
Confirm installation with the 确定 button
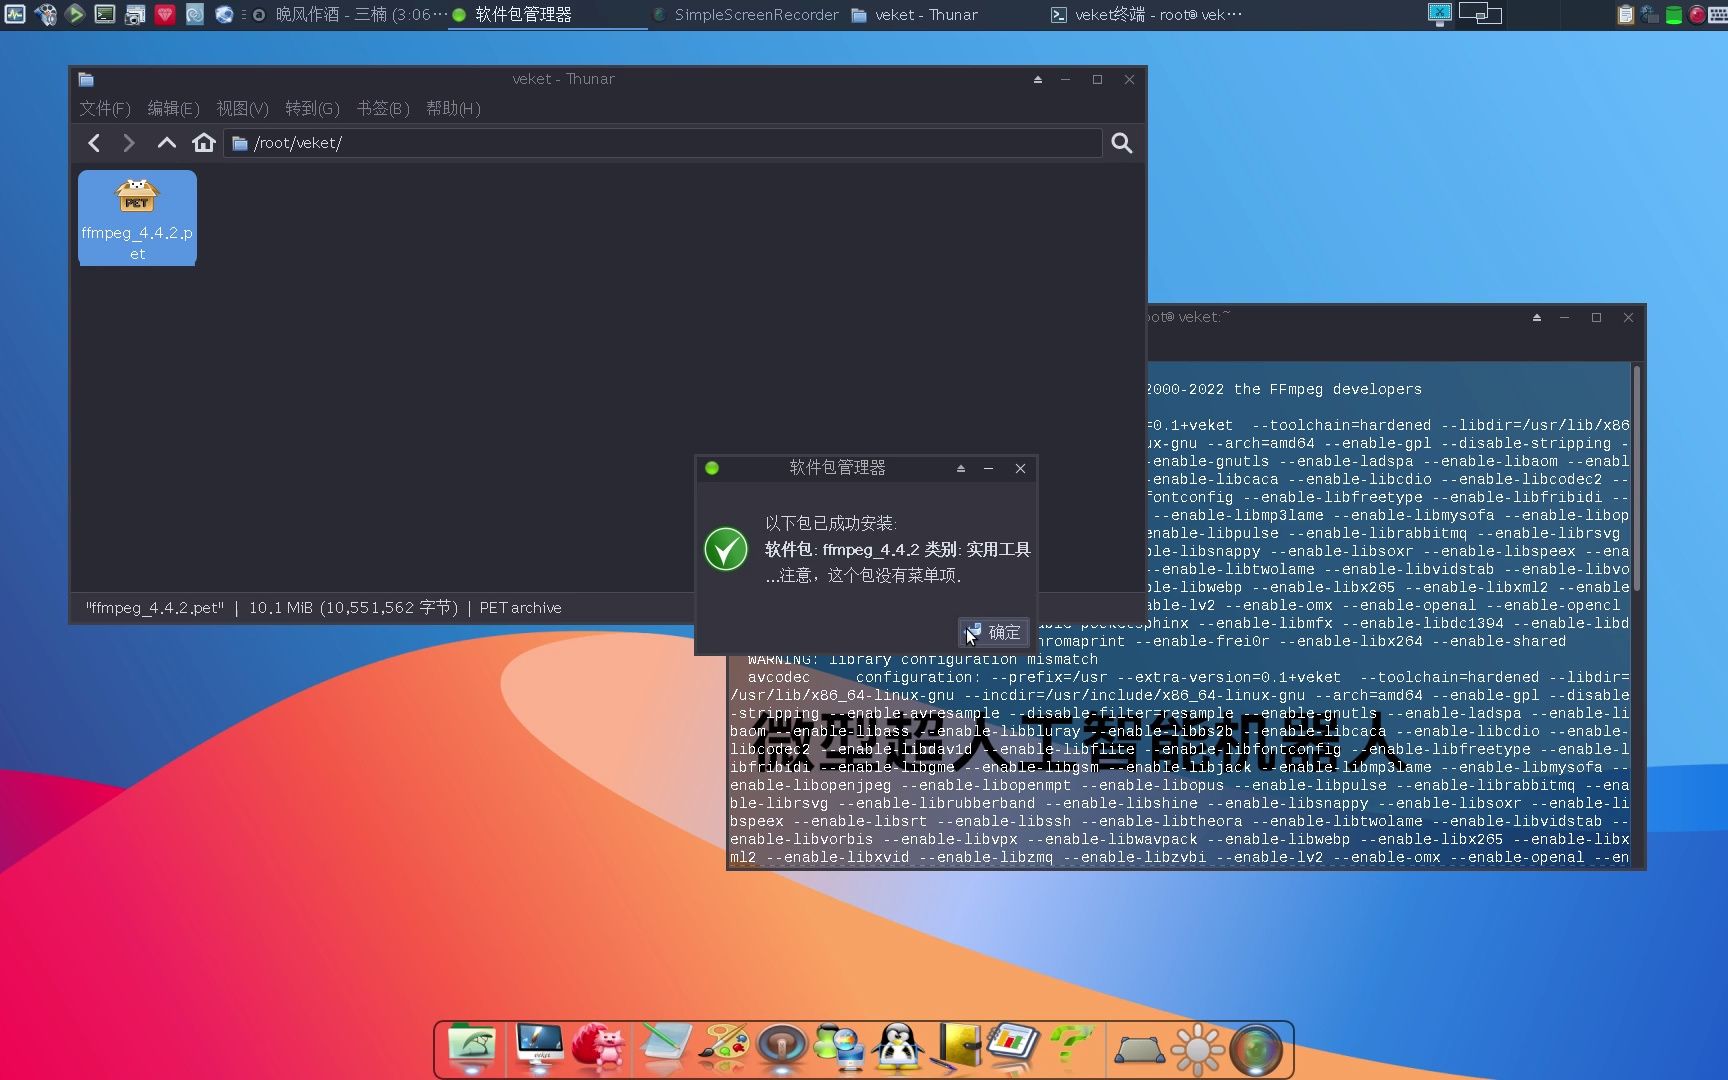993,631
